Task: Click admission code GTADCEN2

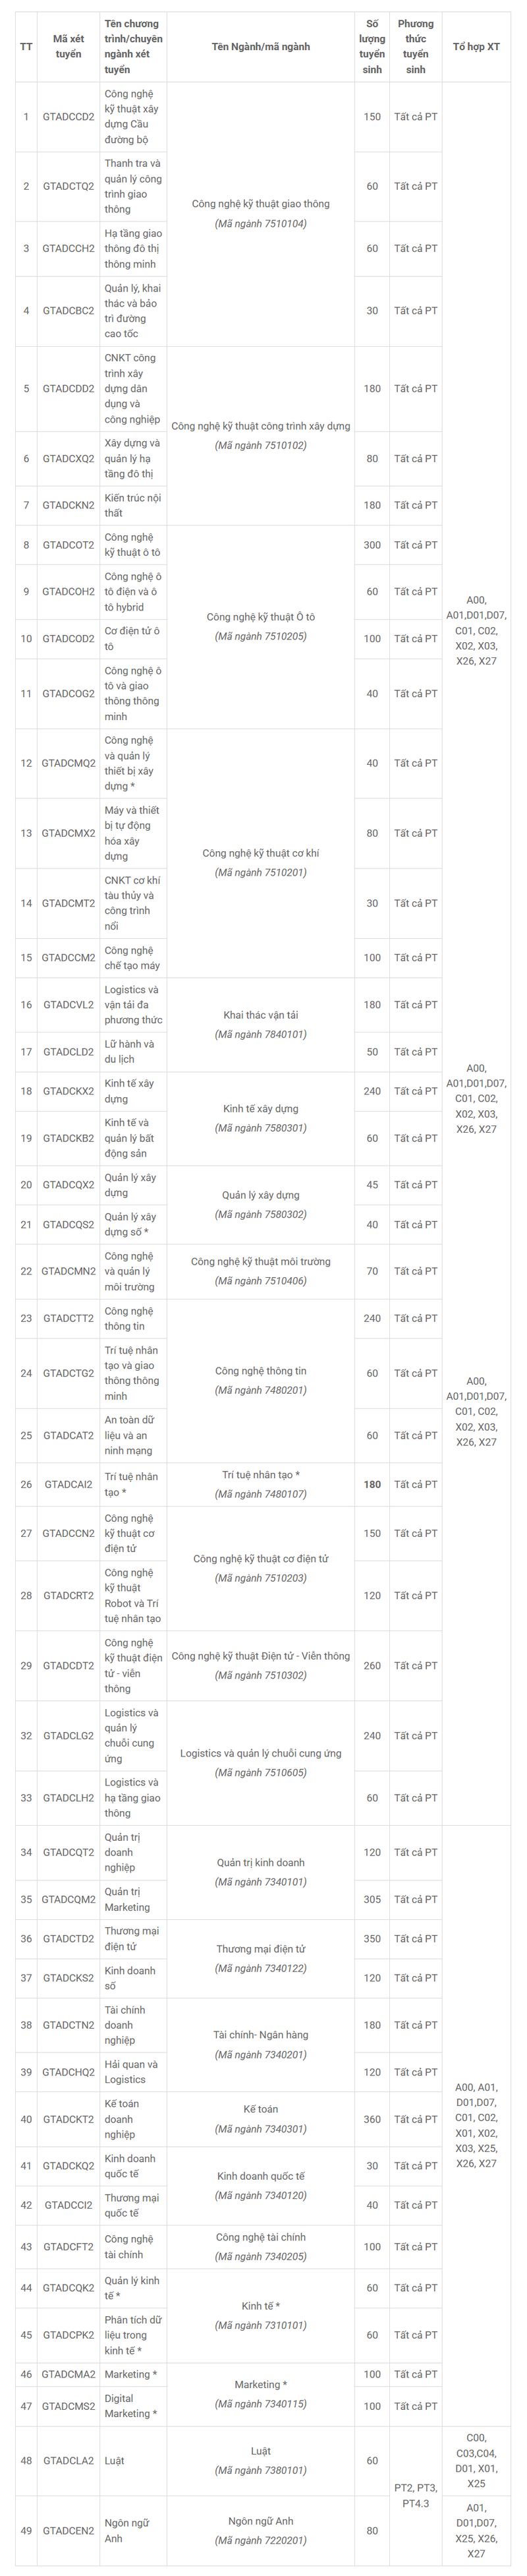Action: point(68,2531)
